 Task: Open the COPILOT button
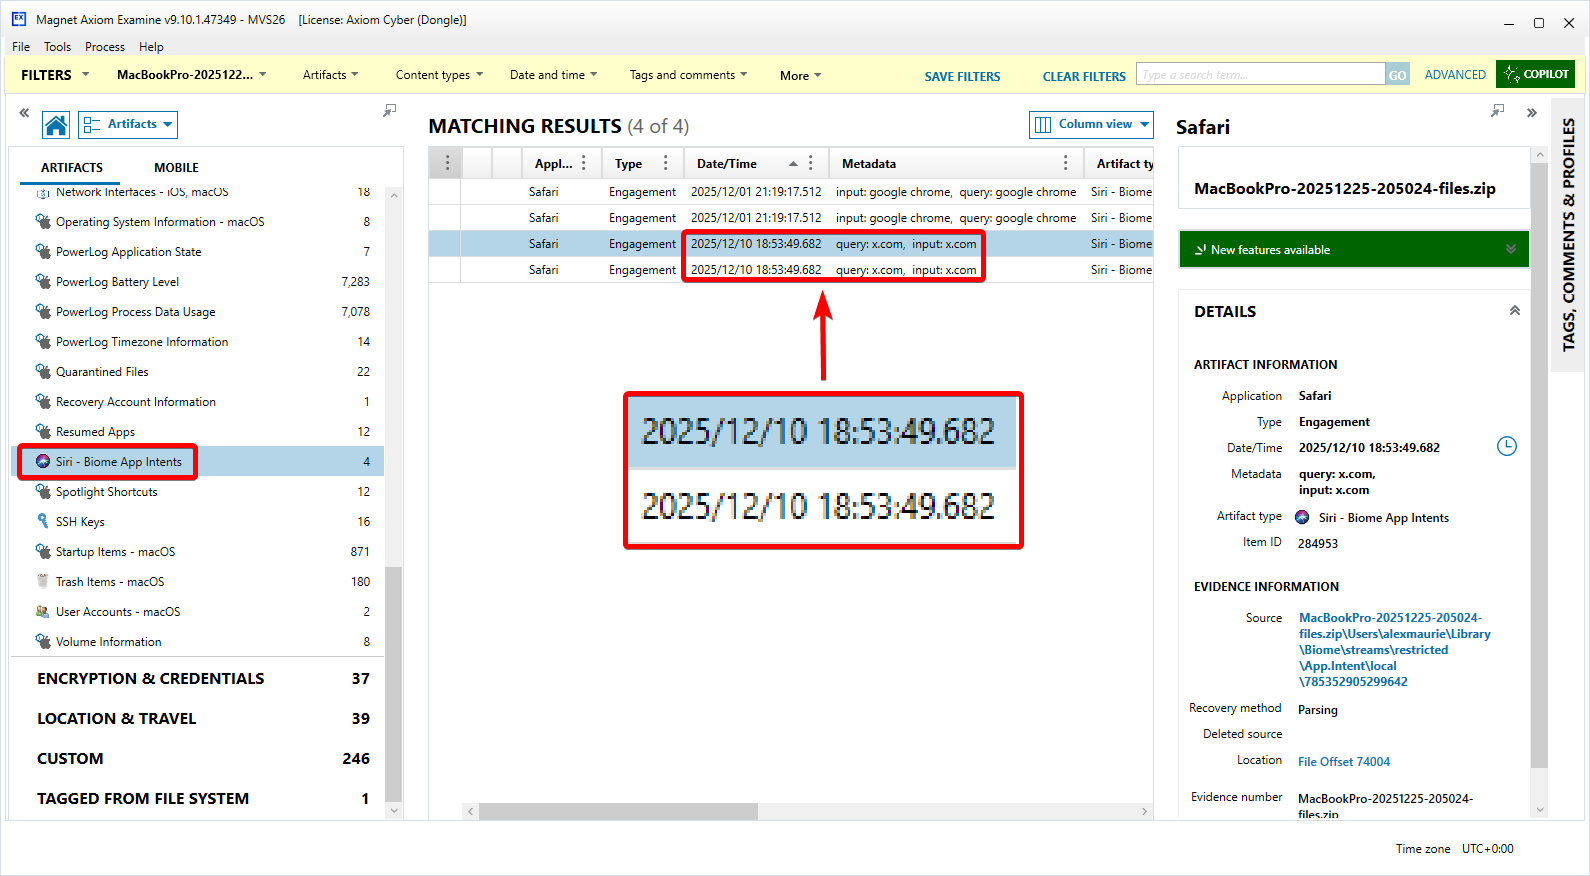coord(1535,74)
